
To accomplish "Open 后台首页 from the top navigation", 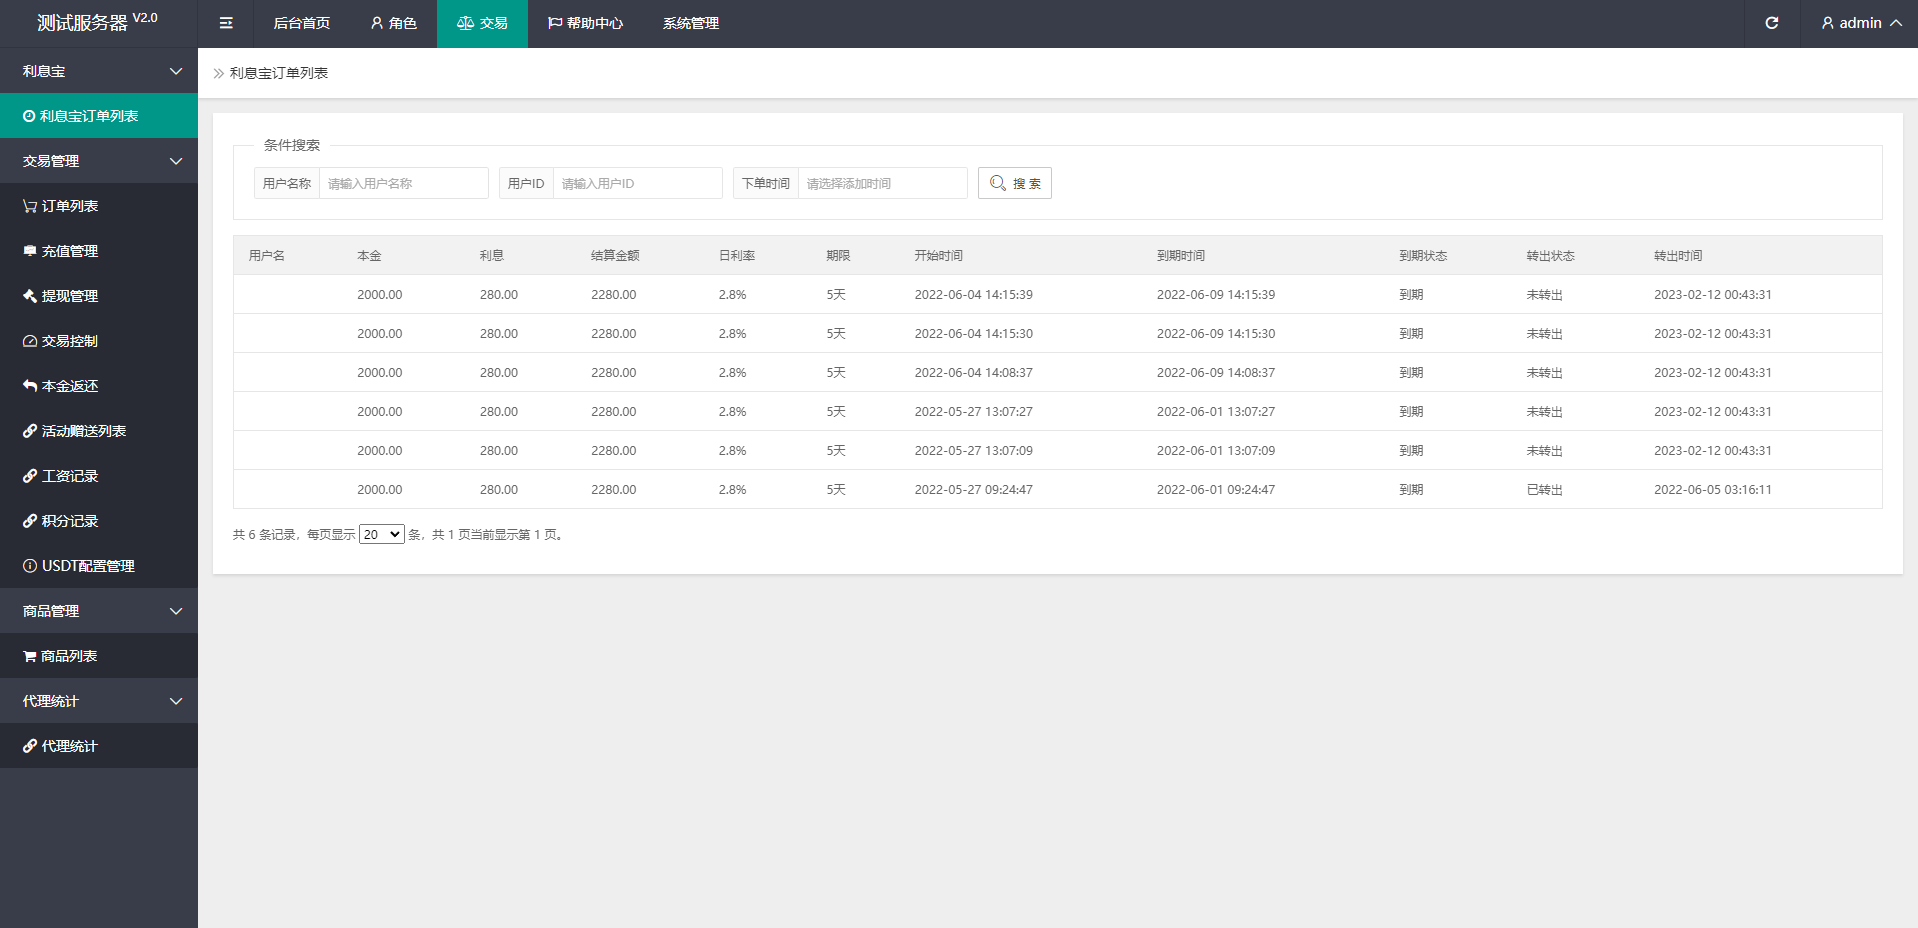I will click(x=301, y=23).
